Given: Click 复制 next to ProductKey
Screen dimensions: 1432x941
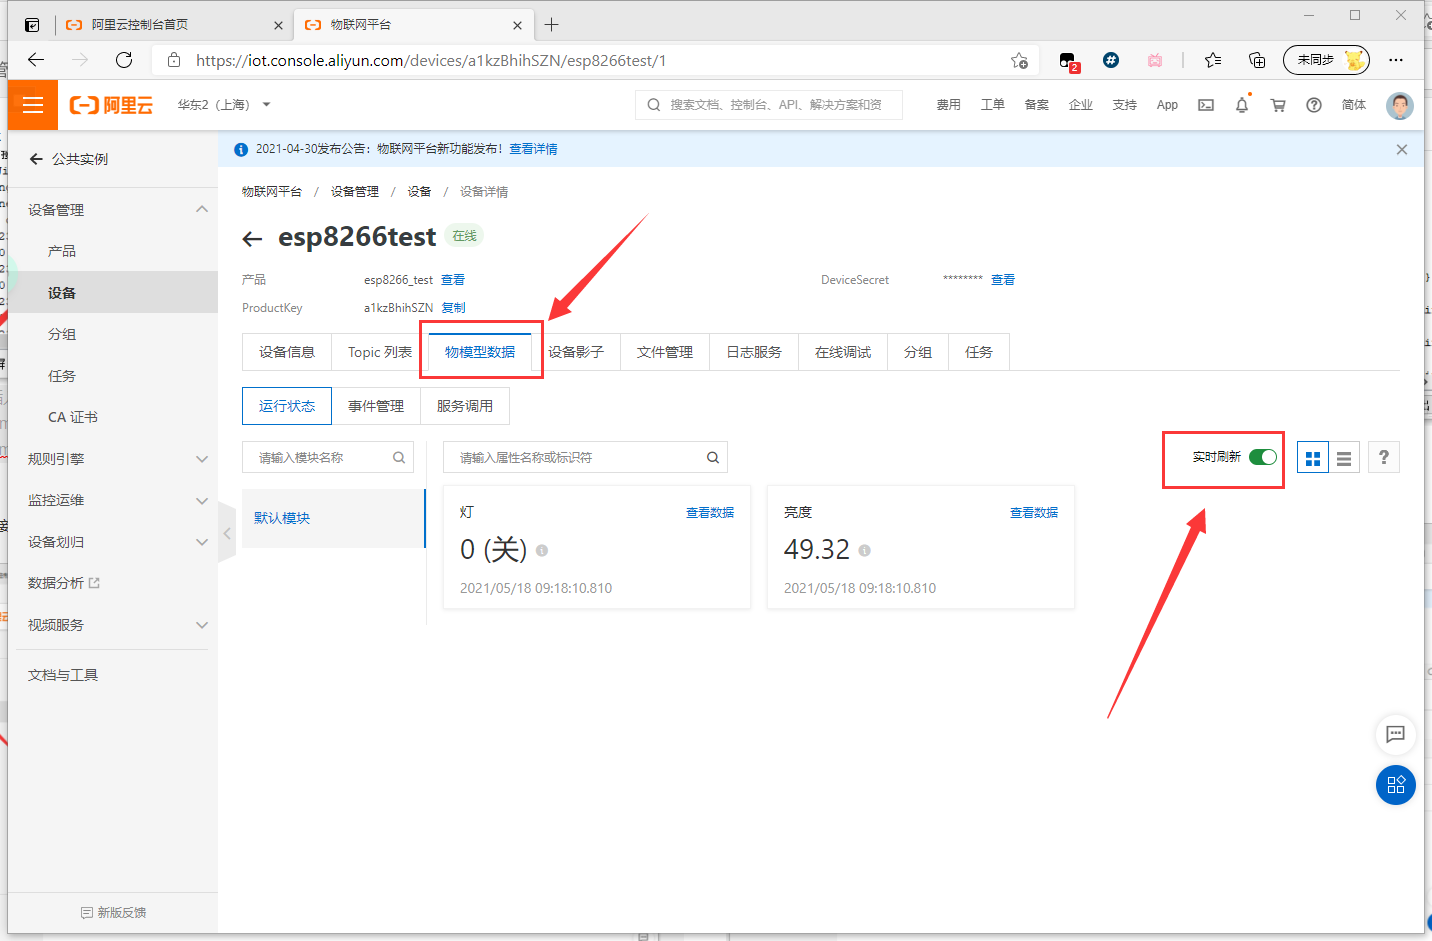Looking at the screenshot, I should coord(453,308).
